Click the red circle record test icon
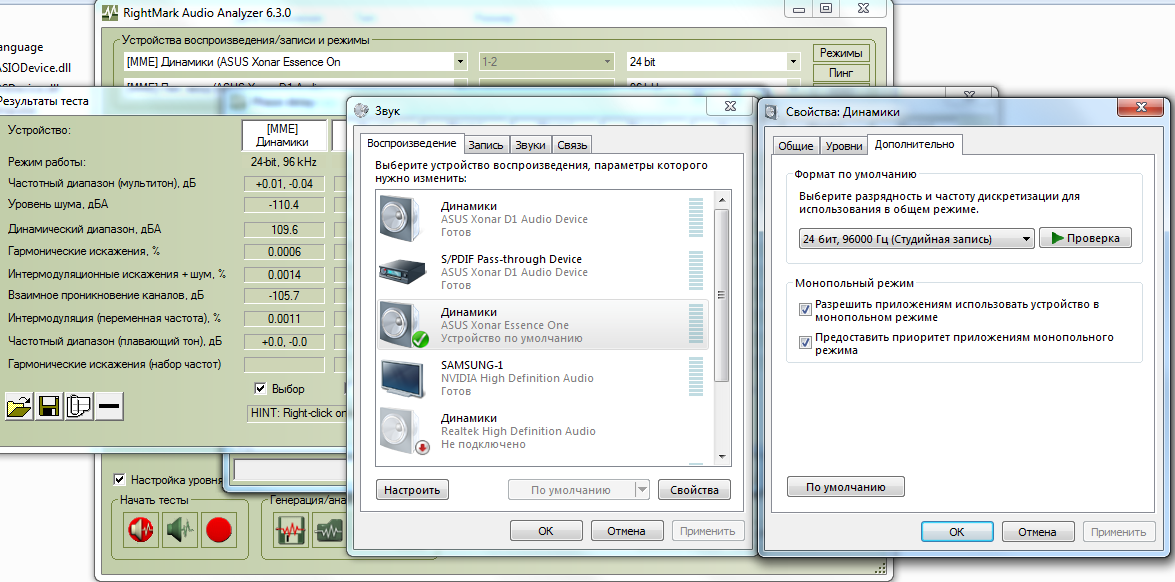 click(220, 530)
